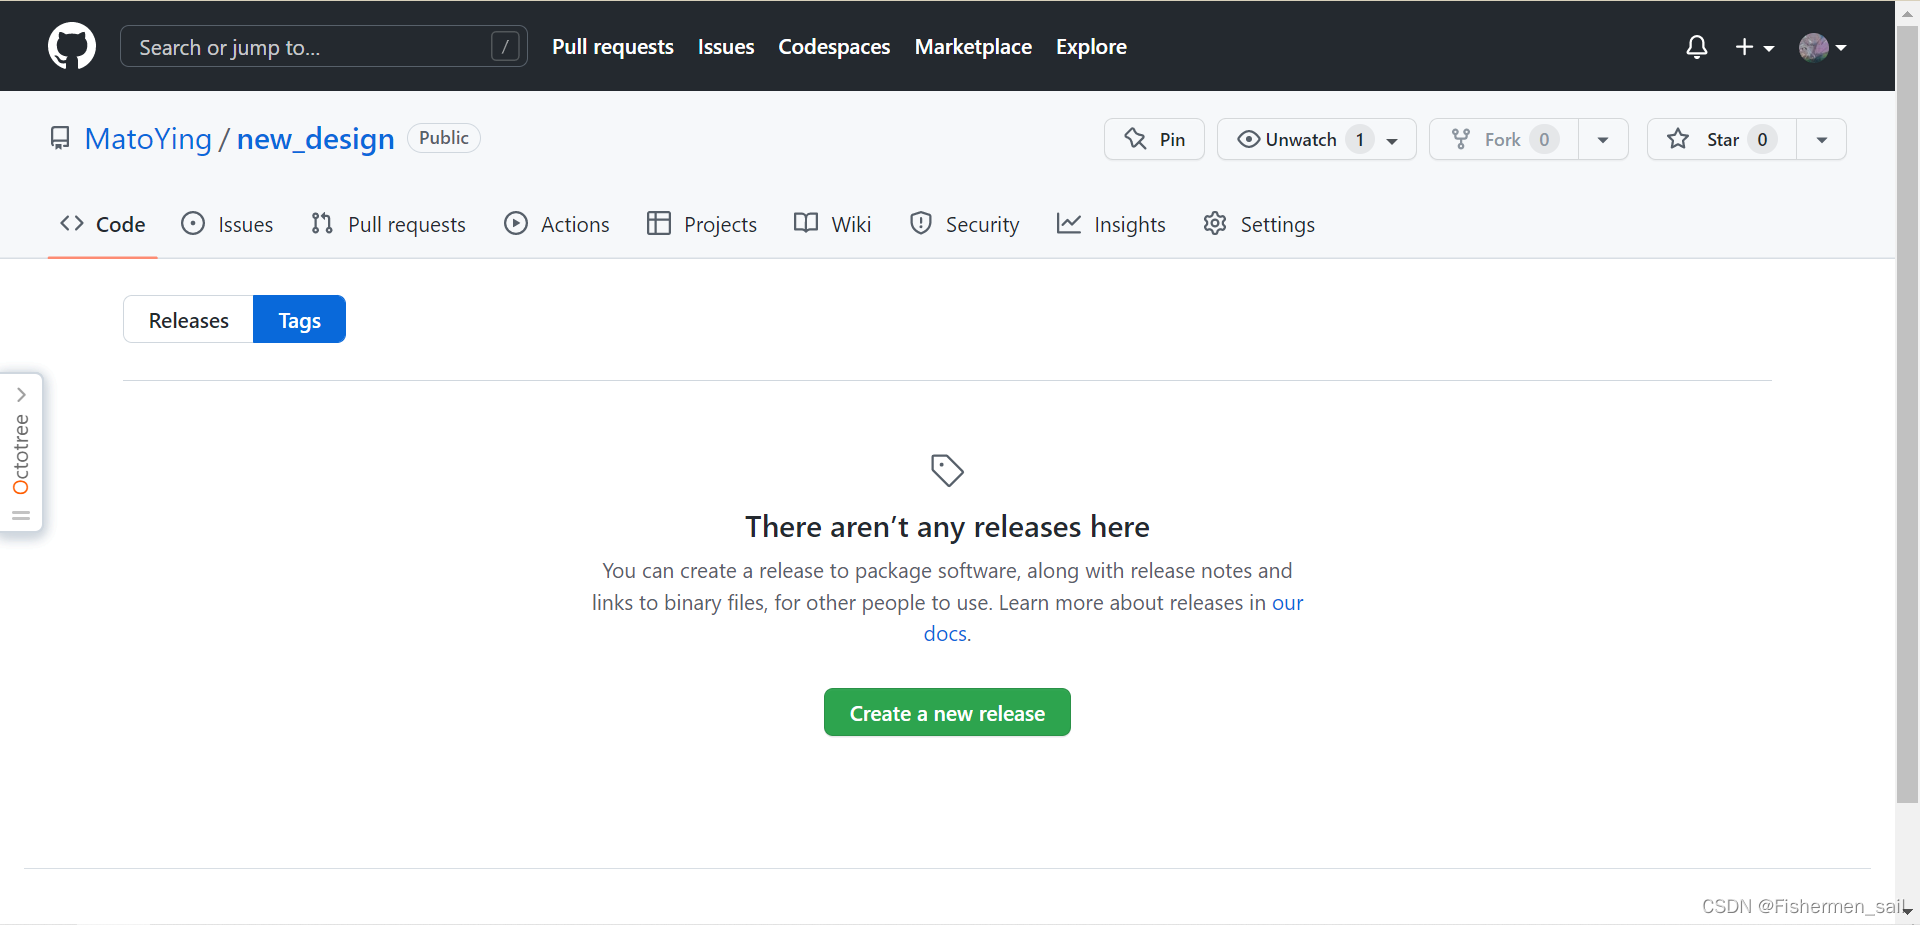The height and width of the screenshot is (925, 1920).
Task: Click the Octotree panel label
Action: pos(21,454)
